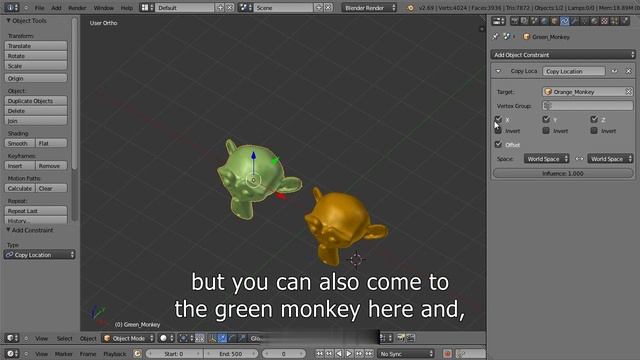Viewport: 640px width, 360px height.
Task: Enable Invert under the Y axis
Action: pos(546,131)
